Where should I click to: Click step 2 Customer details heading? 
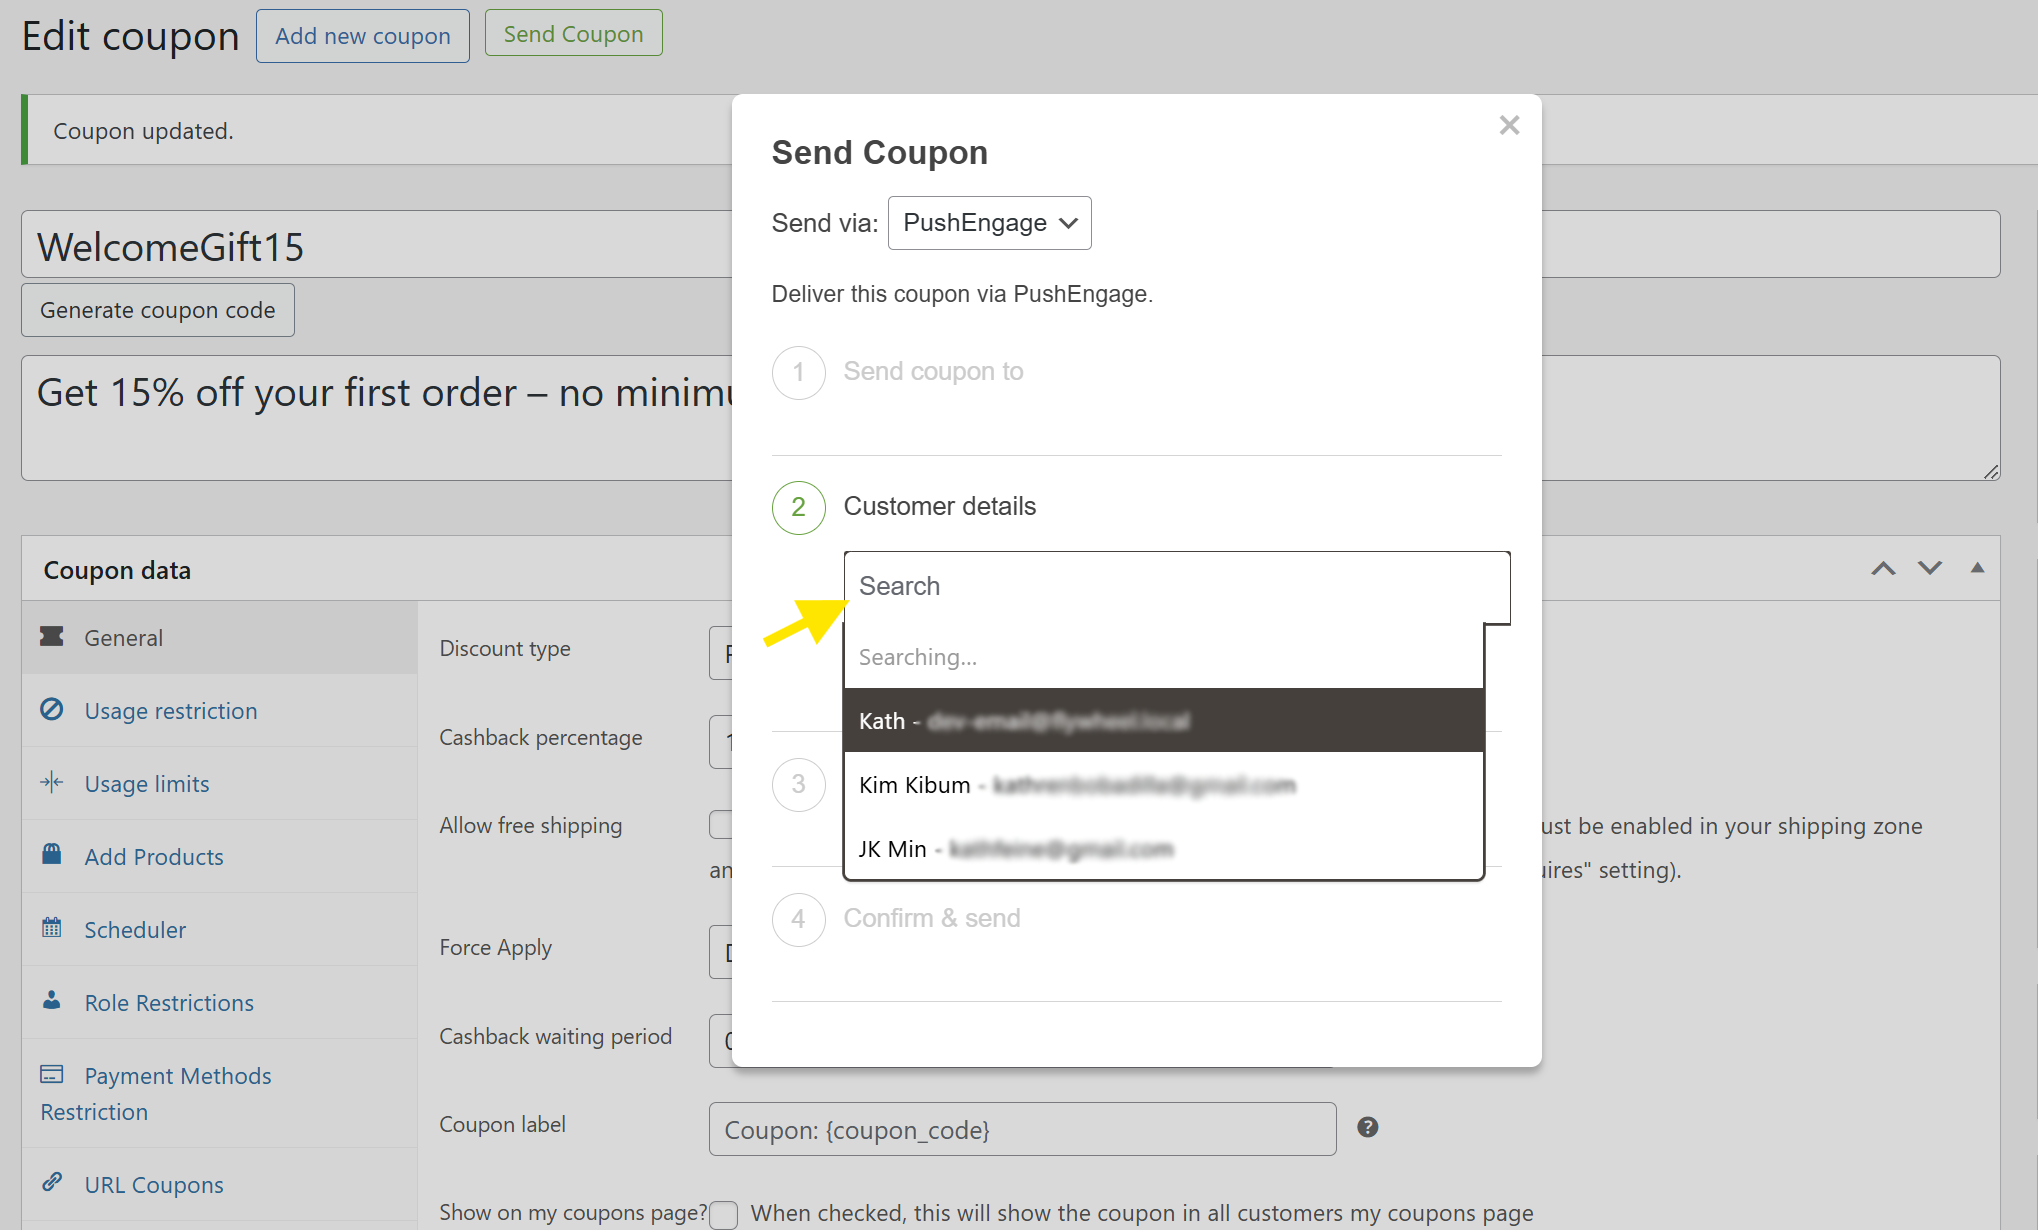(x=939, y=506)
